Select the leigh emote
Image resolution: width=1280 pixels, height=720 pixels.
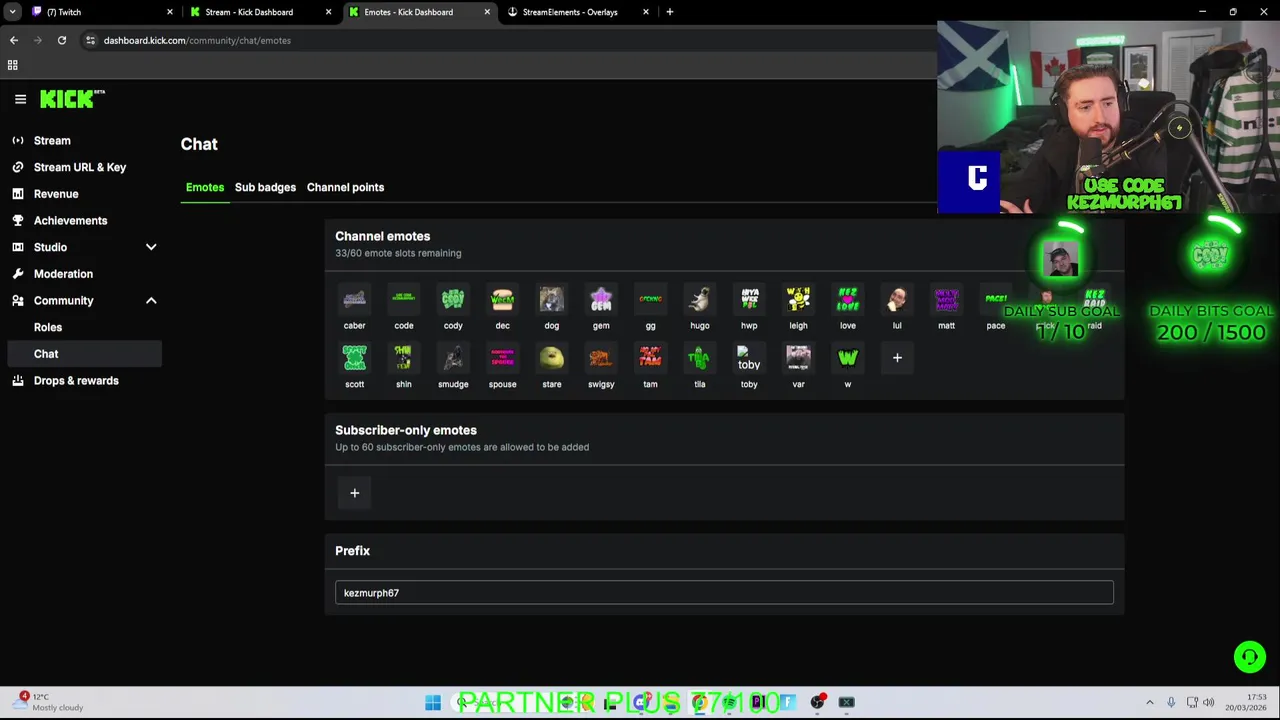pos(798,299)
